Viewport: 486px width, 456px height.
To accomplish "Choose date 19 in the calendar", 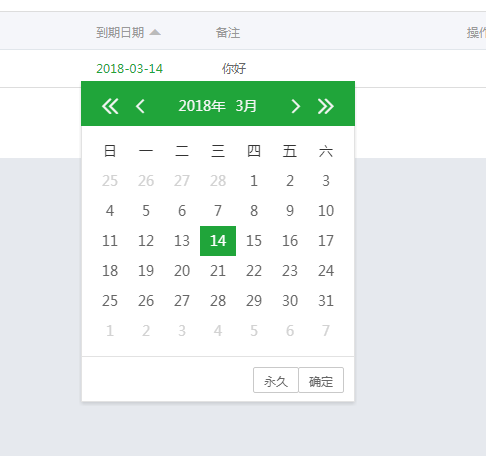I will [146, 271].
